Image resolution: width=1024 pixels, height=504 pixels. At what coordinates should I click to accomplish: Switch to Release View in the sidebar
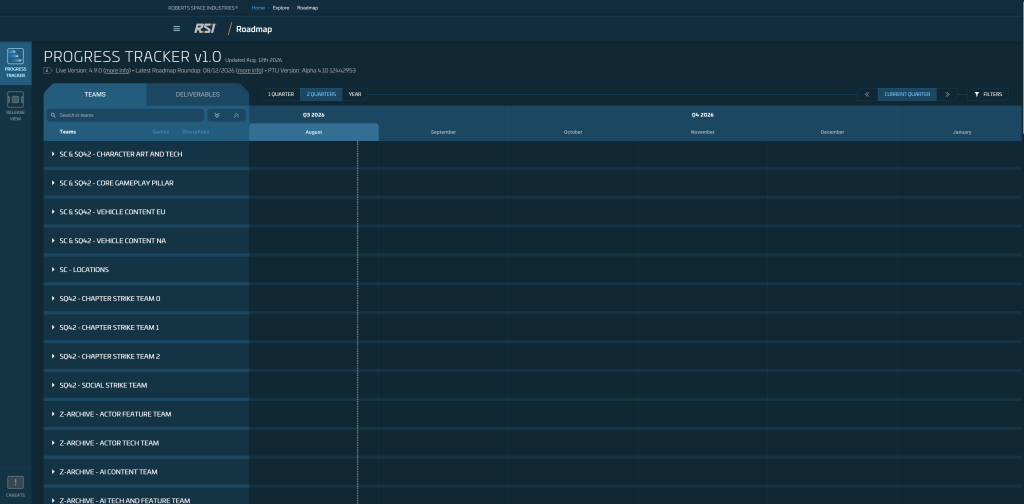click(16, 106)
